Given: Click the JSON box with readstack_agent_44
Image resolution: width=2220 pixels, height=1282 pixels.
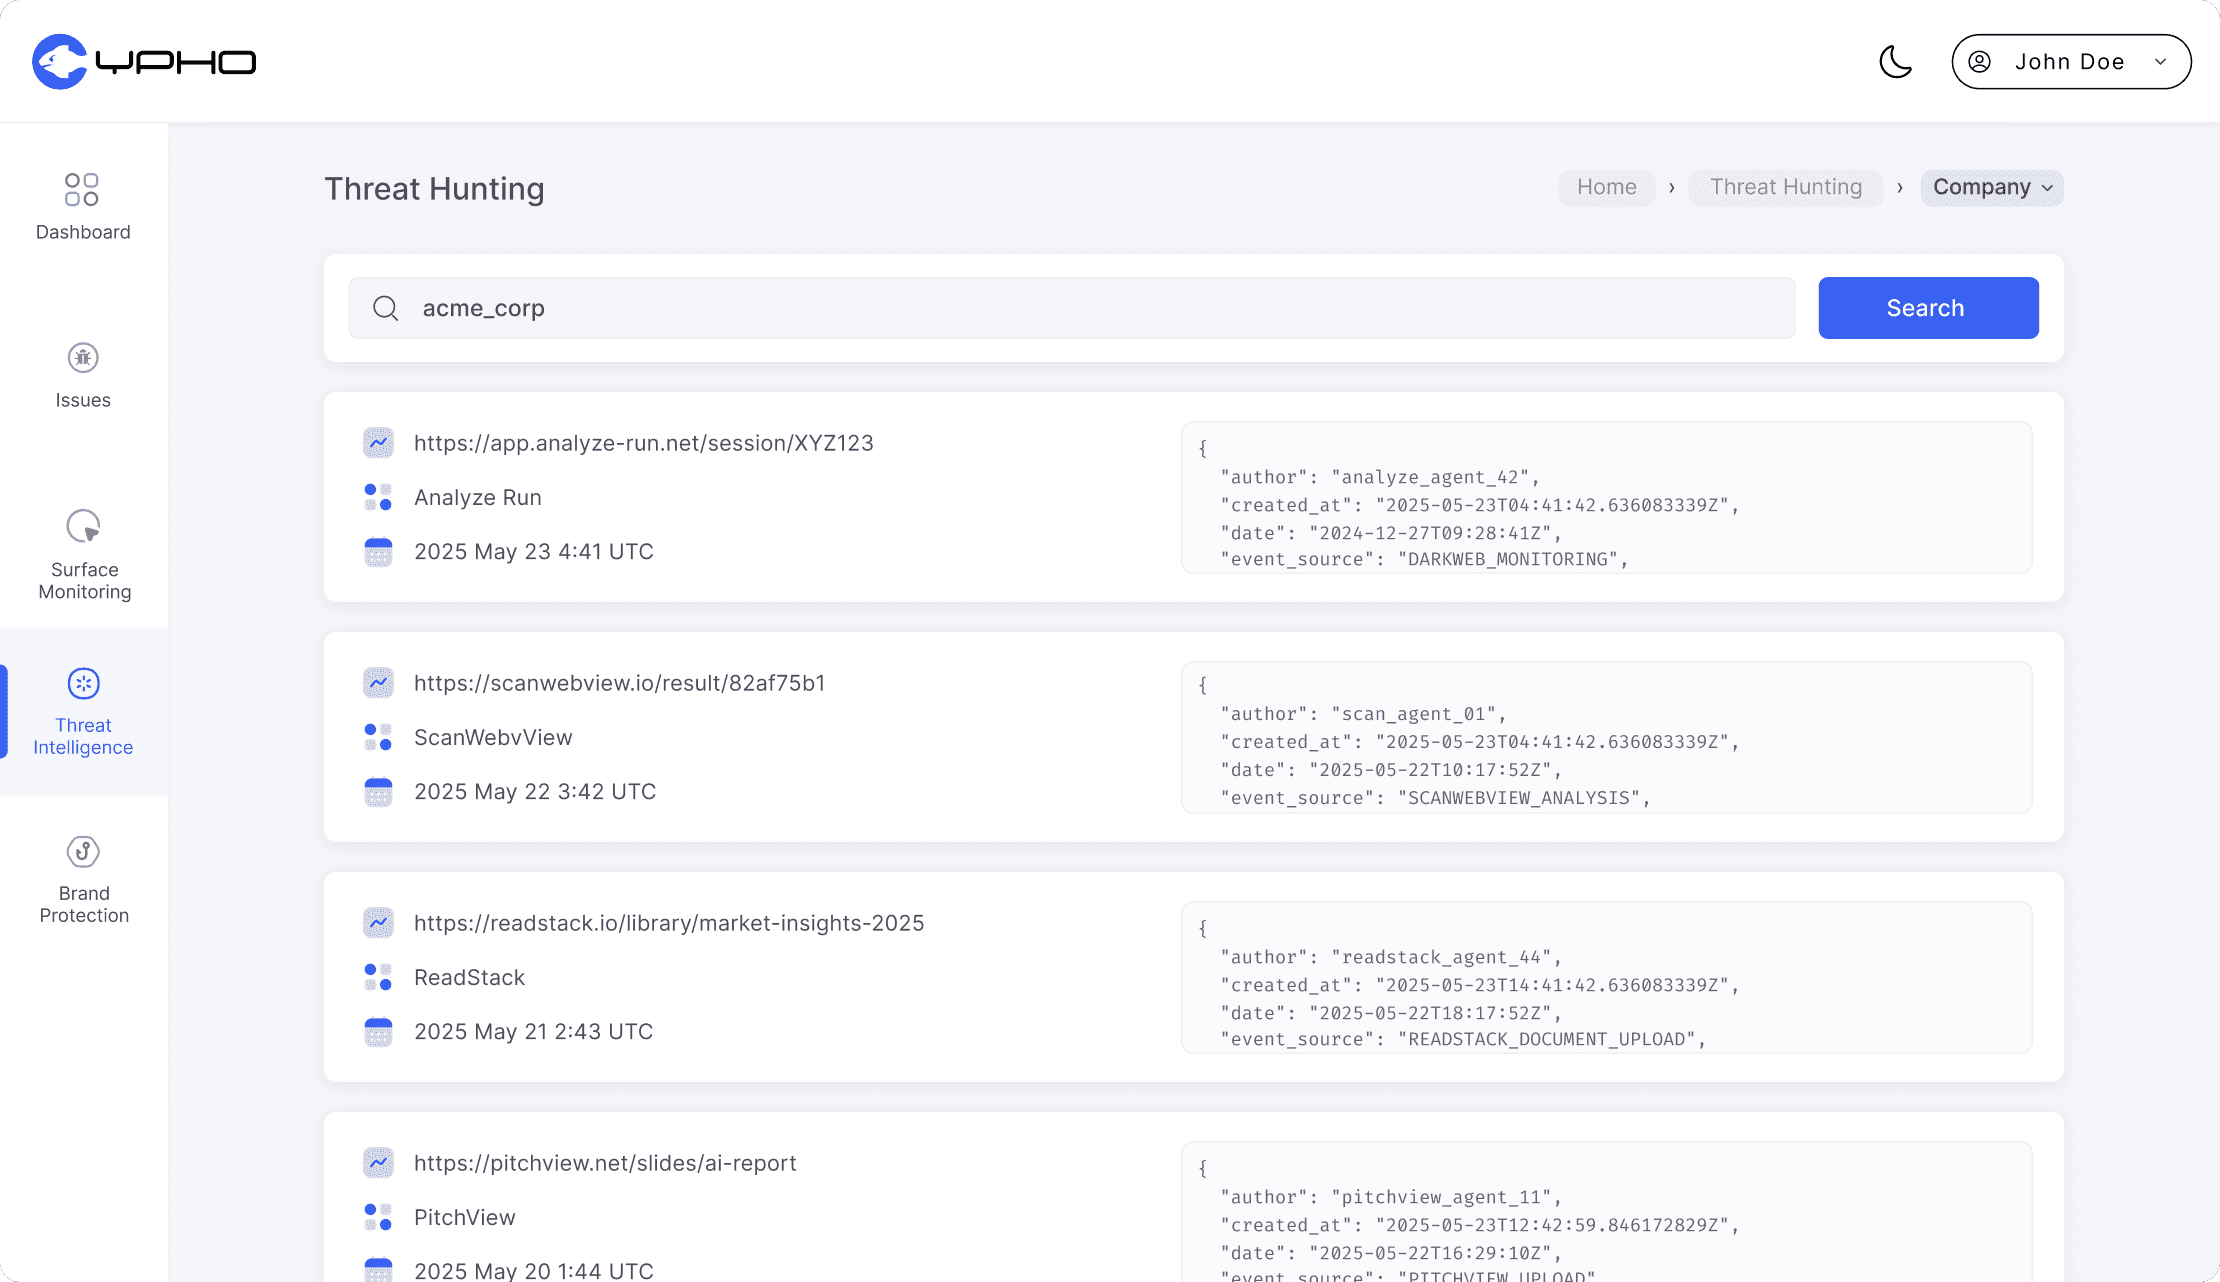Looking at the screenshot, I should 1606,978.
